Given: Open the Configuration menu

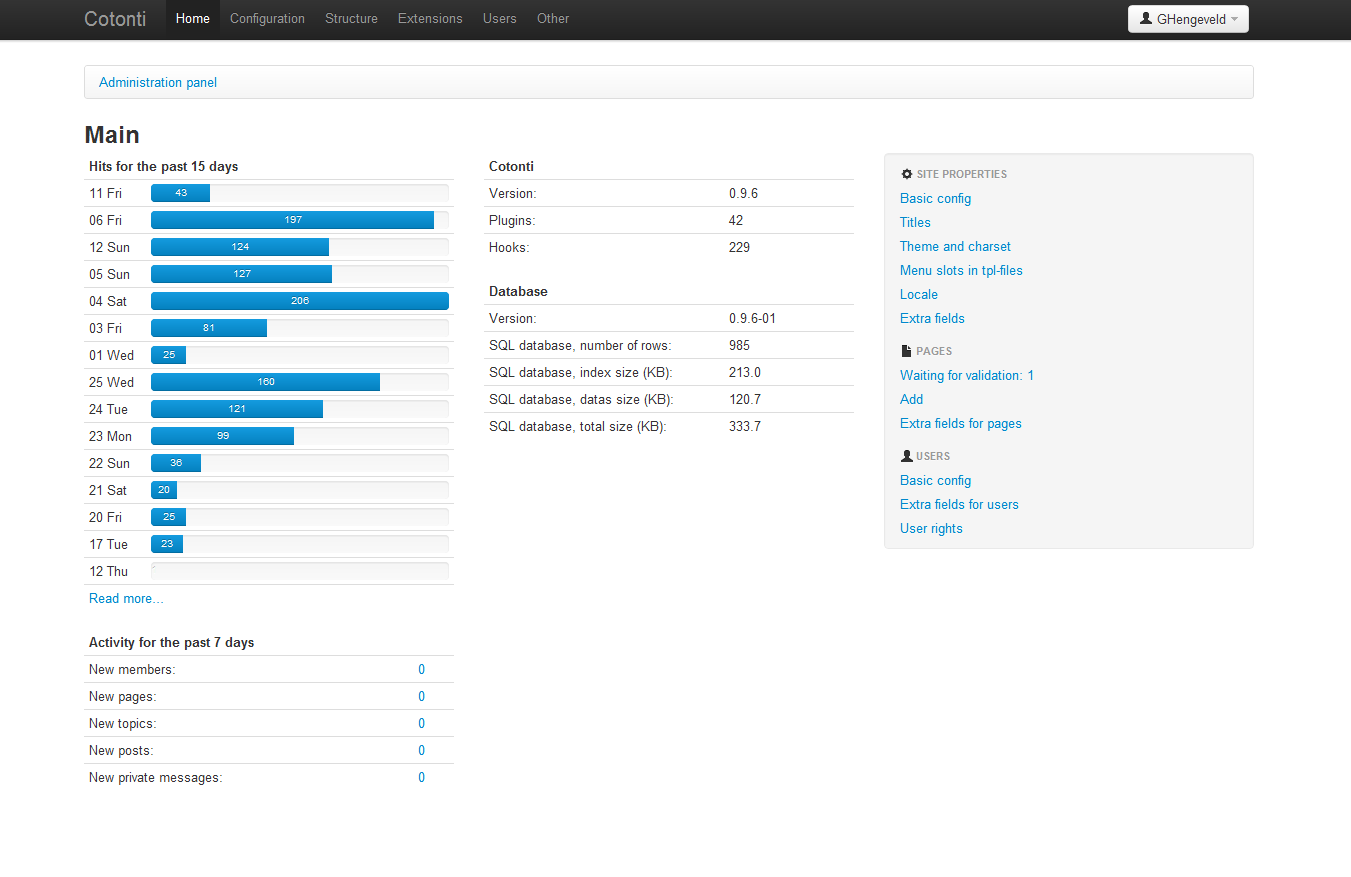Looking at the screenshot, I should point(267,19).
